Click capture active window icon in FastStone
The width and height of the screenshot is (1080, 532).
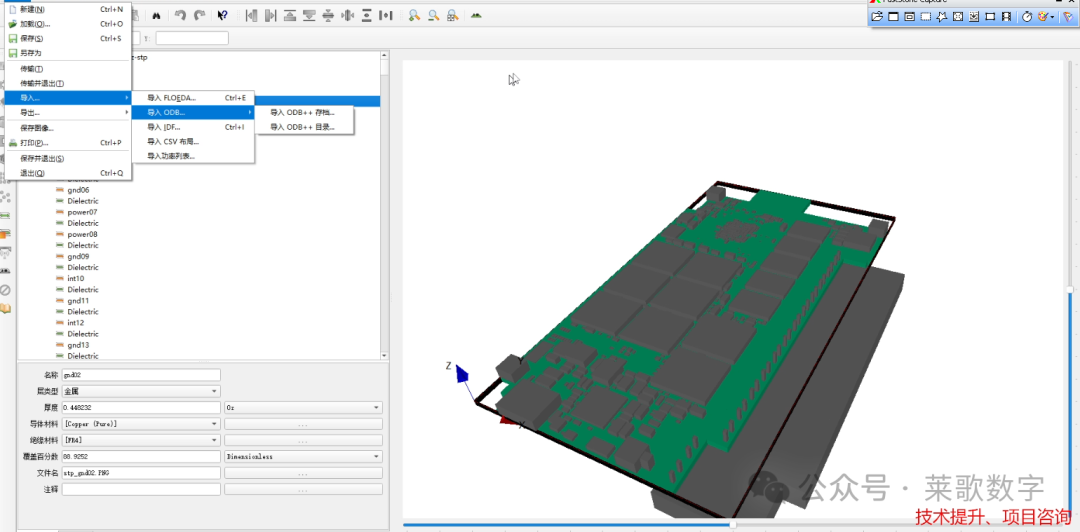pyautogui.click(x=893, y=17)
